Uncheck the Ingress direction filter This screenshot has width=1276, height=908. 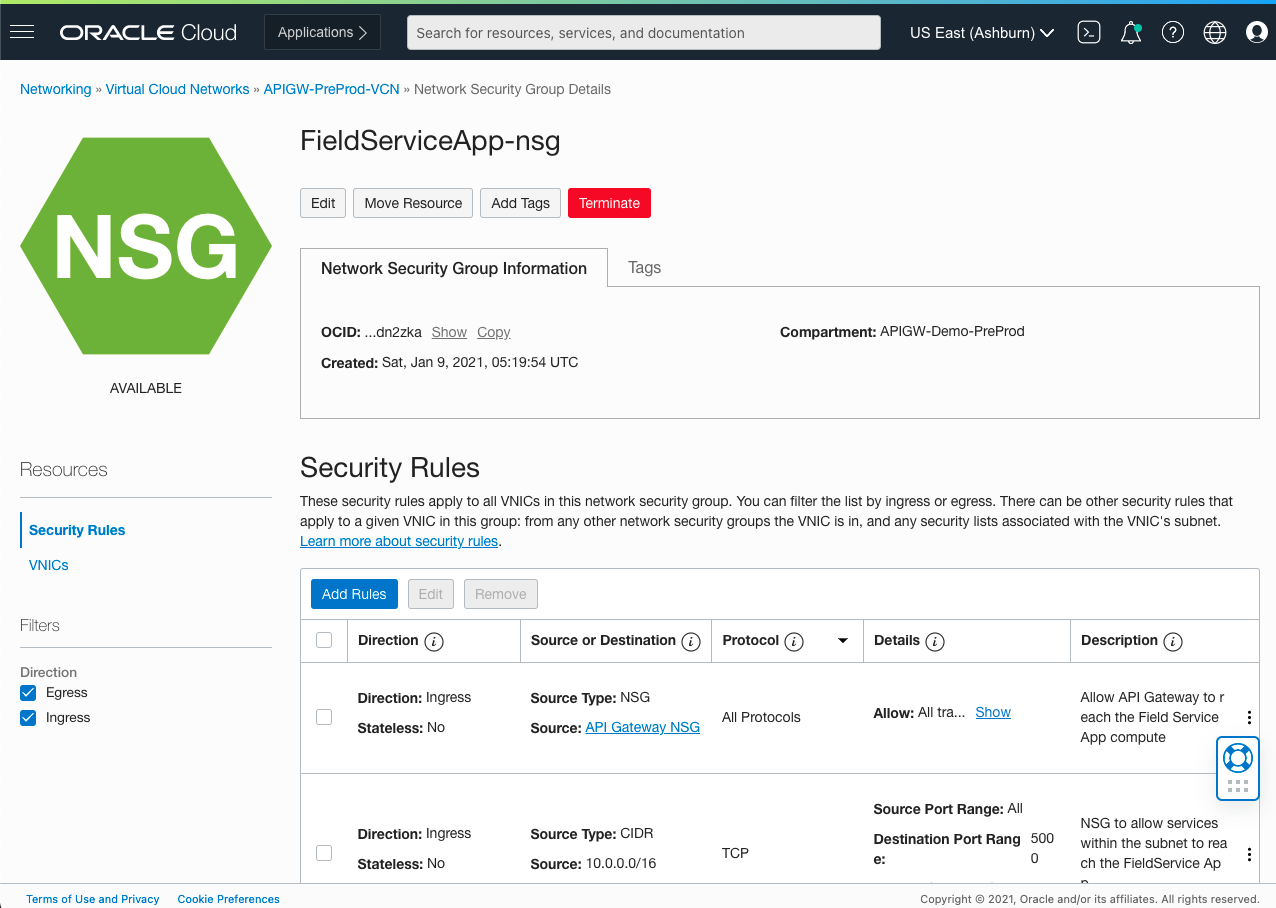click(27, 717)
